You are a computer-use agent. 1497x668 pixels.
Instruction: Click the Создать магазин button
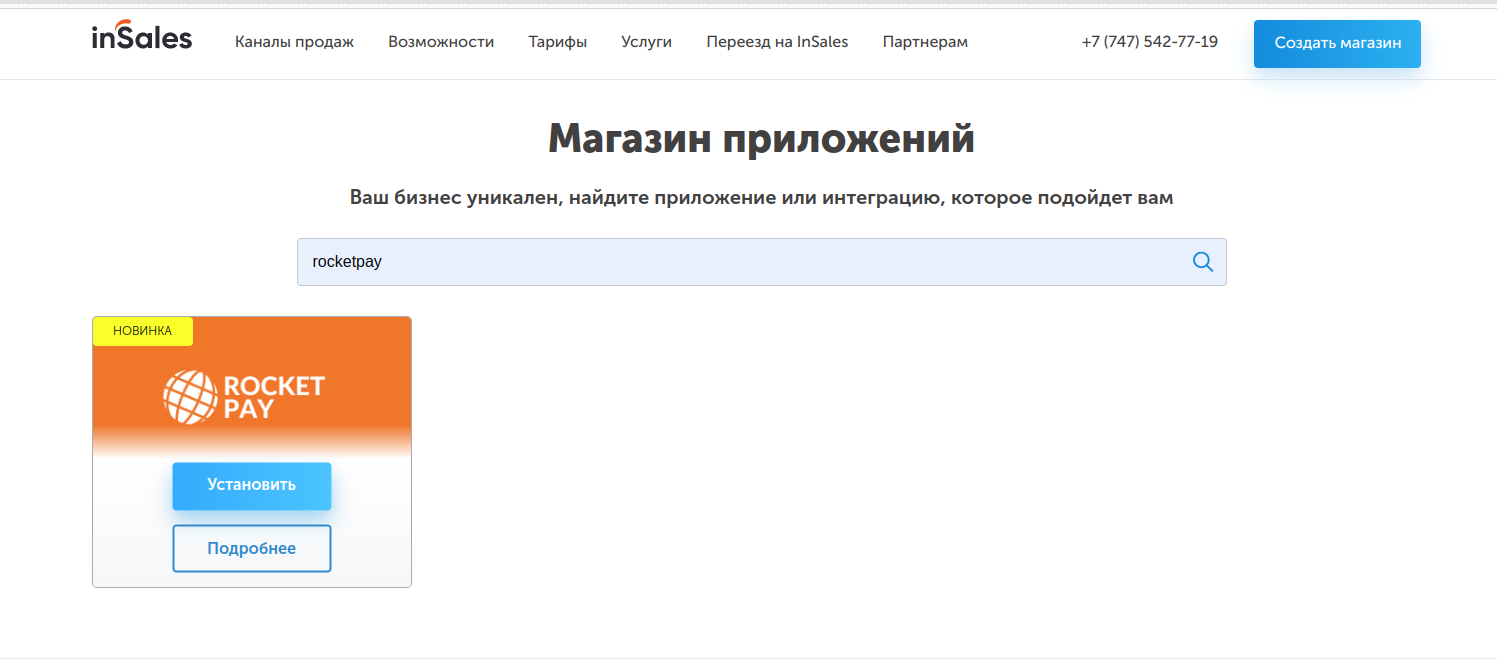[x=1337, y=43]
